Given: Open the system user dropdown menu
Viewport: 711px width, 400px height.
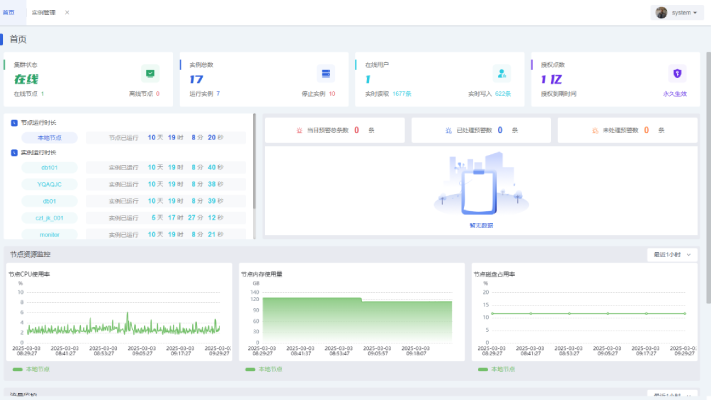Looking at the screenshot, I should 677,12.
